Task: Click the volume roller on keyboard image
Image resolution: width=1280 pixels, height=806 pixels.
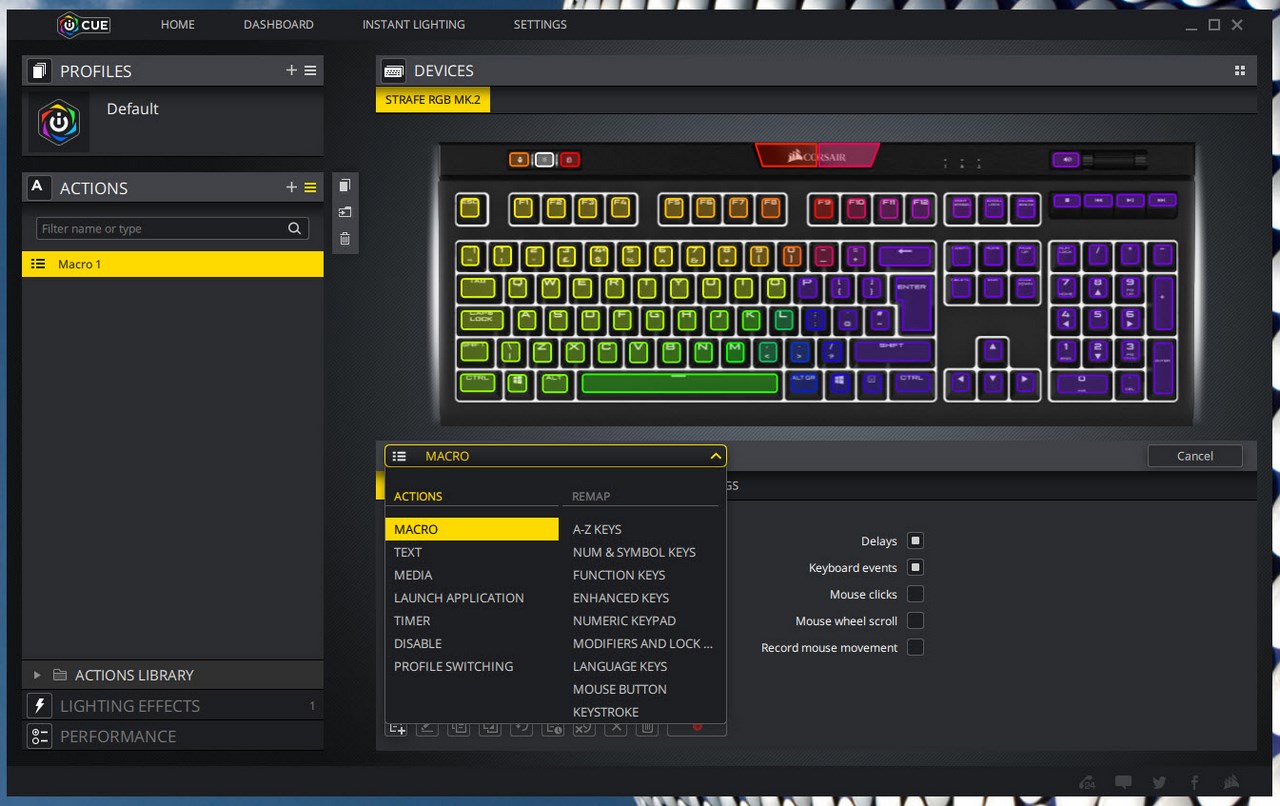Action: (1115, 159)
